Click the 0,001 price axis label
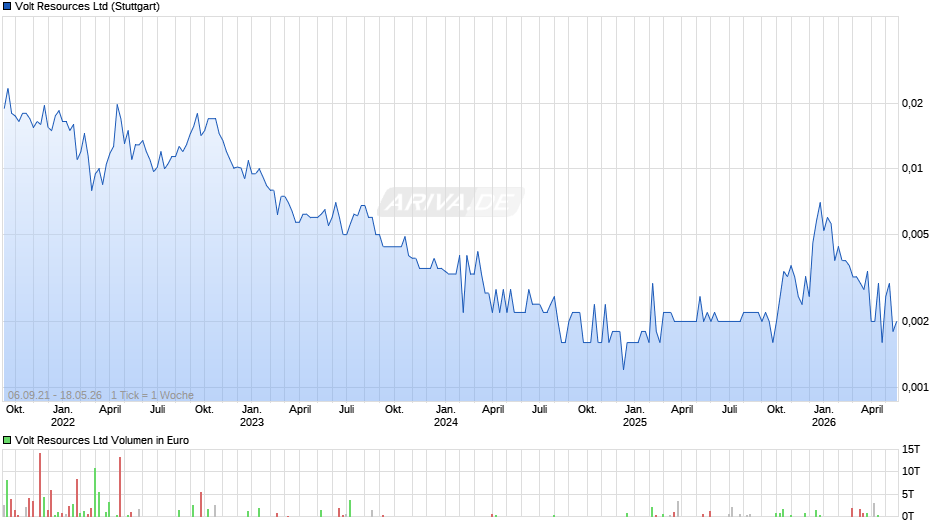The width and height of the screenshot is (940, 526). click(x=915, y=387)
